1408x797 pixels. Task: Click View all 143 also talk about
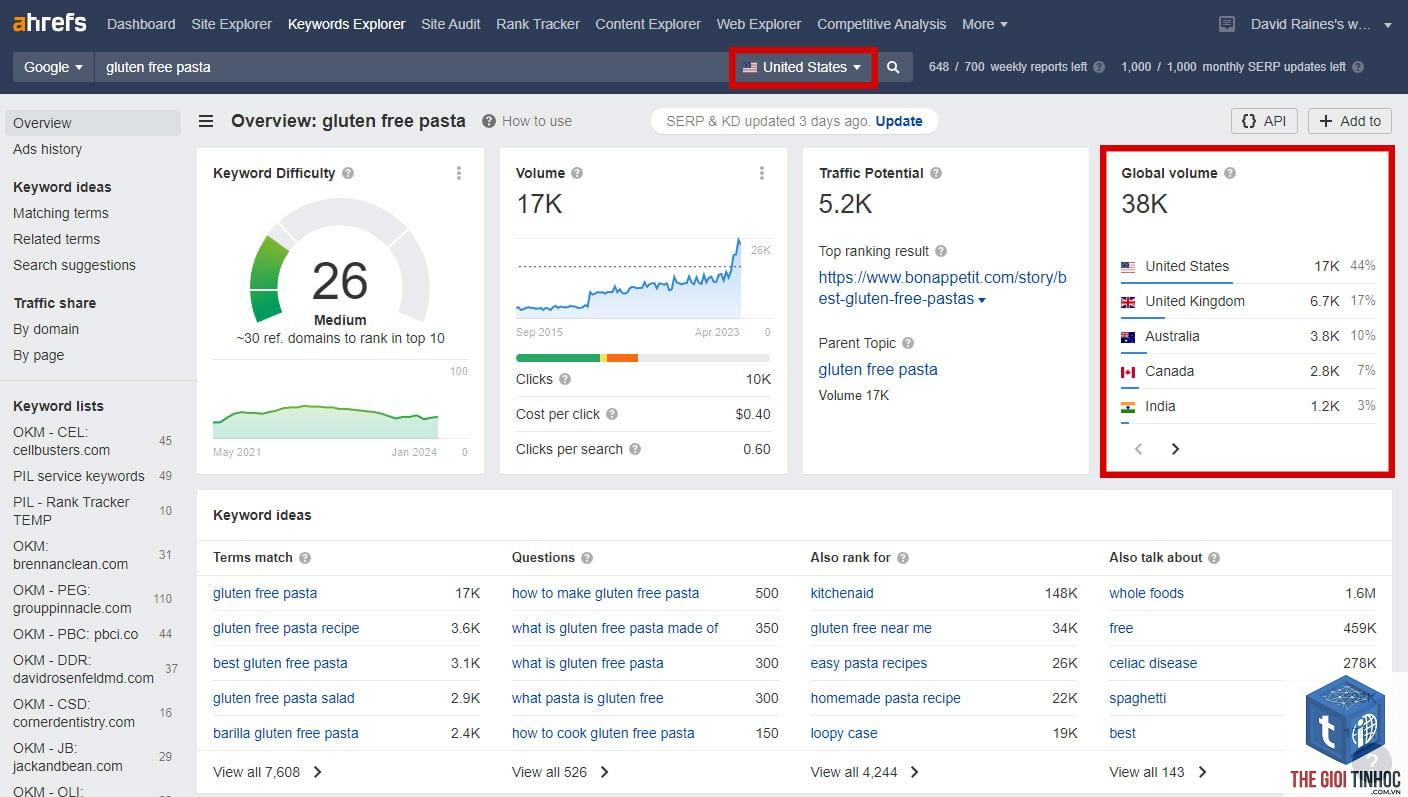point(1158,772)
